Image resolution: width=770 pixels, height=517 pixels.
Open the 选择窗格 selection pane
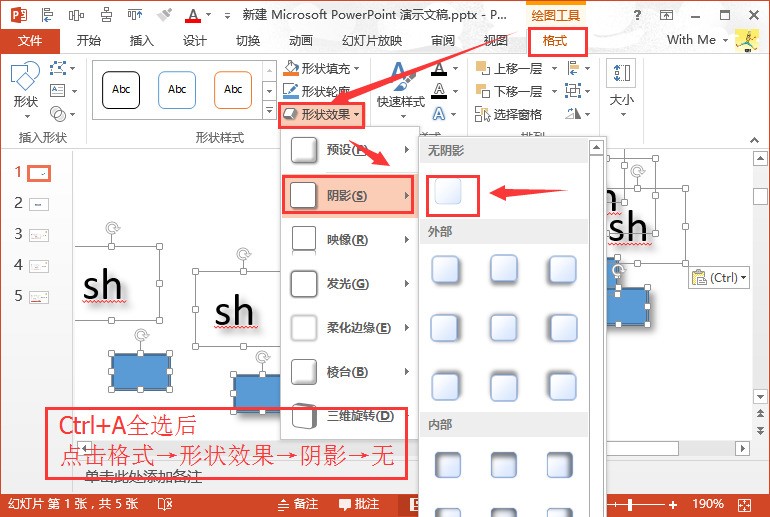click(509, 114)
